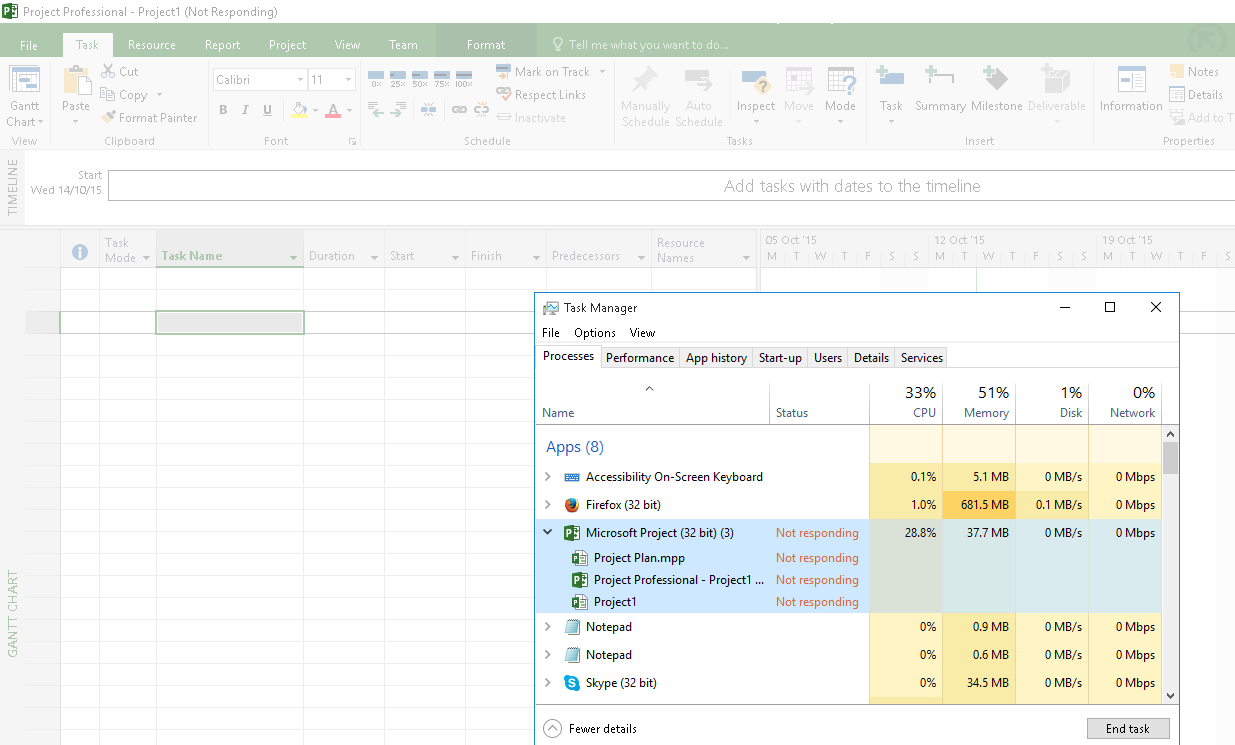Click the Inactivate button in the ribbon
Image resolution: width=1235 pixels, height=745 pixels.
click(x=531, y=118)
